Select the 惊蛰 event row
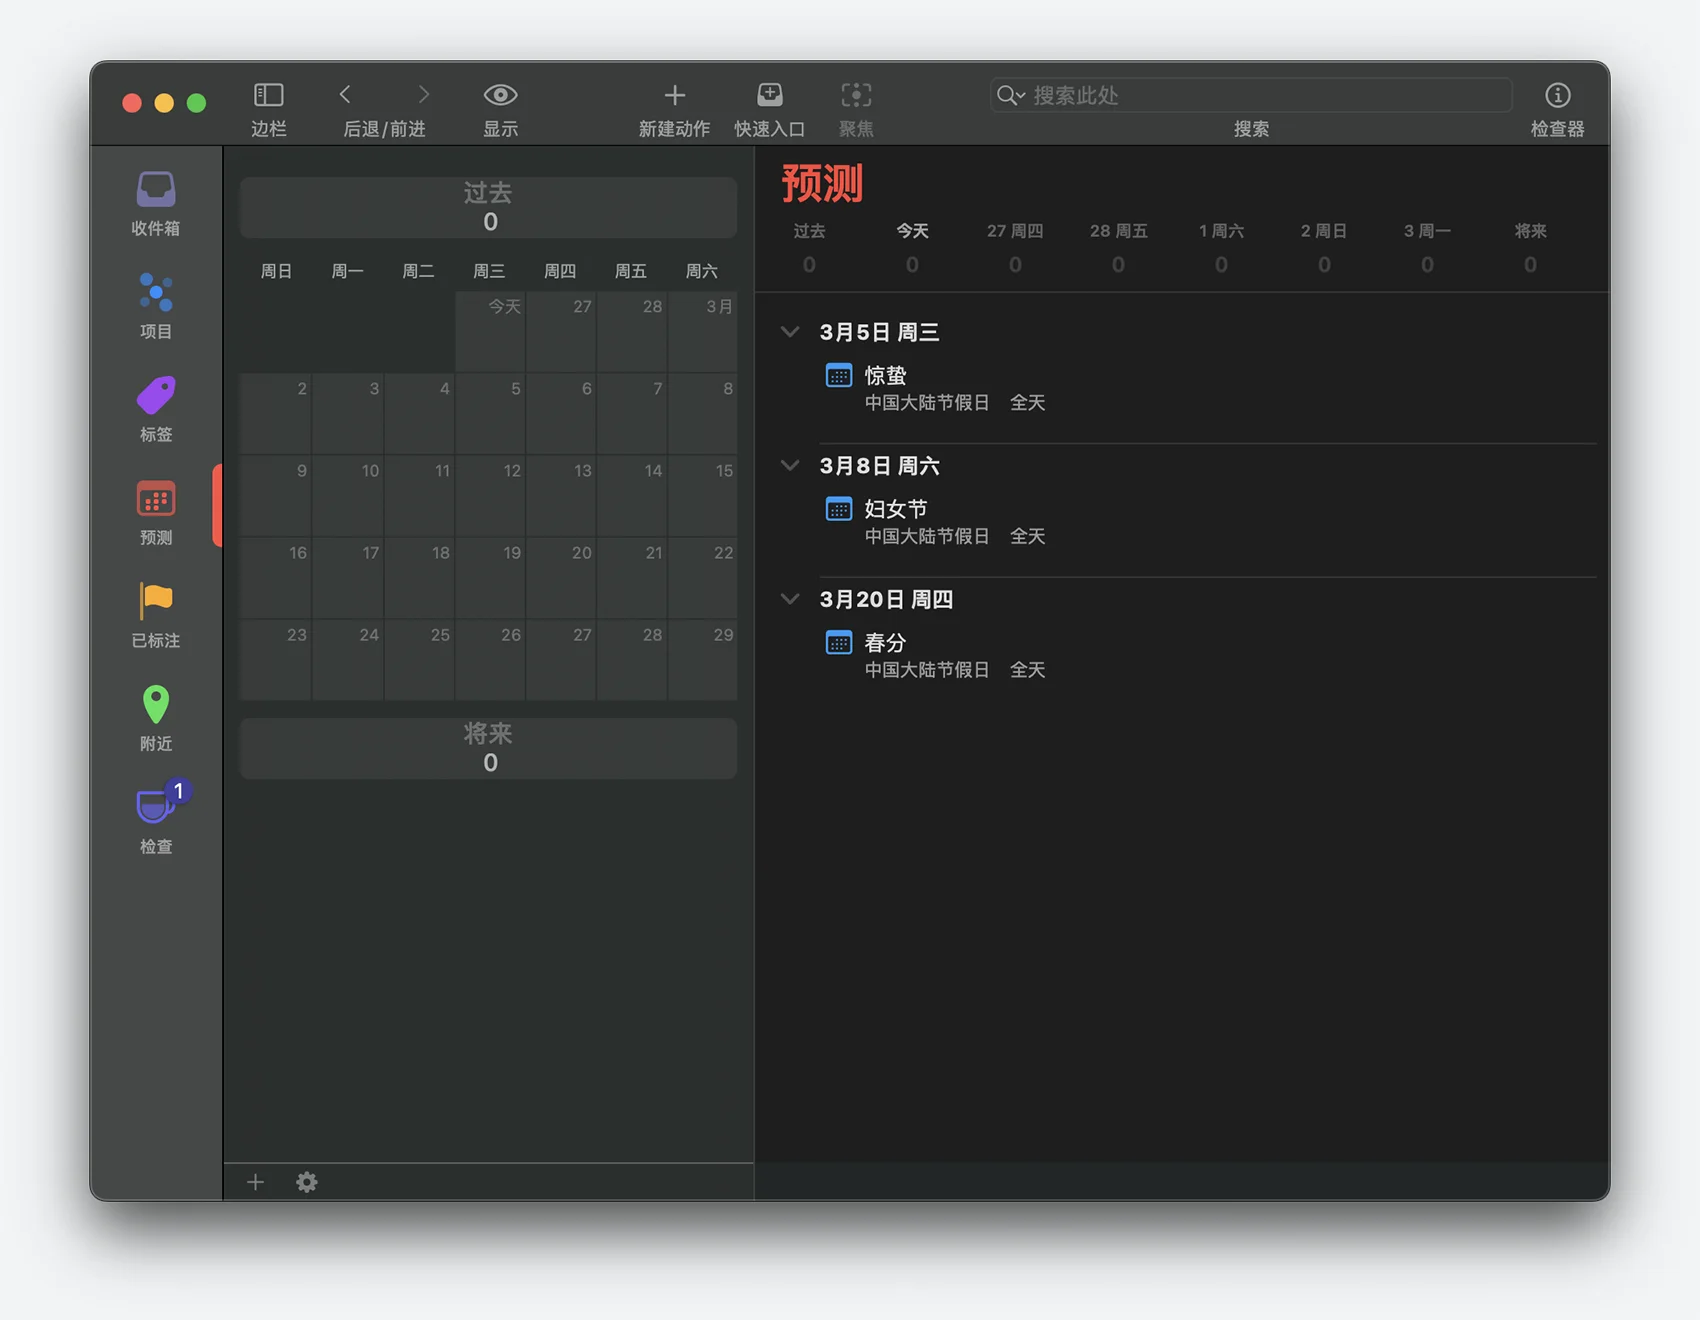Viewport: 1700px width, 1320px height. (x=1207, y=388)
